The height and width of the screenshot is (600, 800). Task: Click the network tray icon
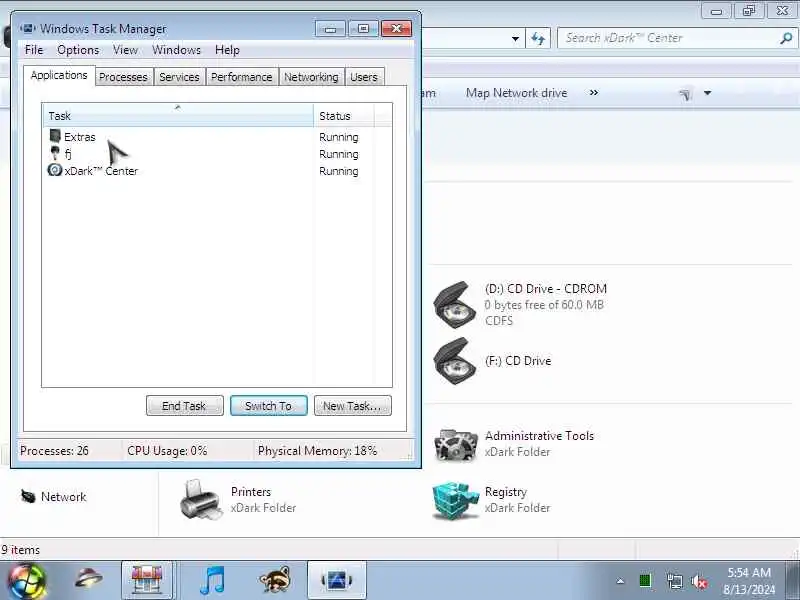(x=674, y=581)
